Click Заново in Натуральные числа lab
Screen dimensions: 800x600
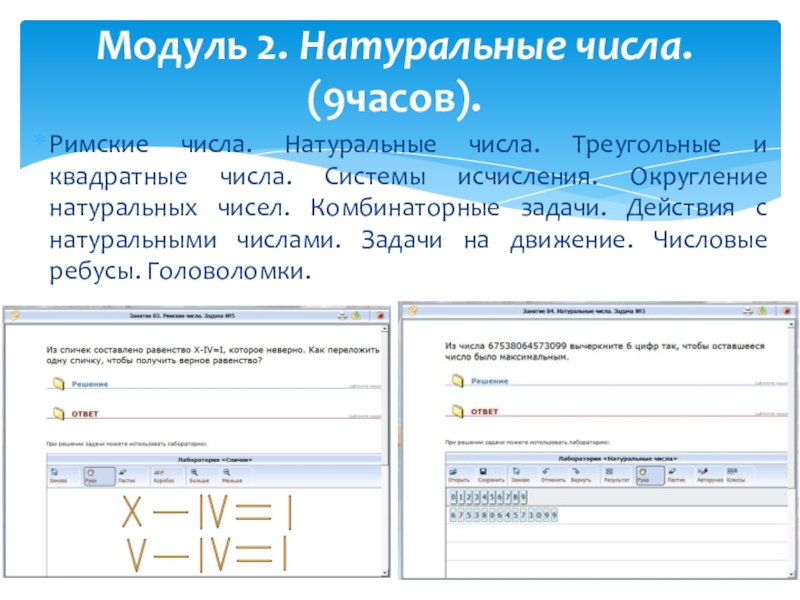[520, 475]
